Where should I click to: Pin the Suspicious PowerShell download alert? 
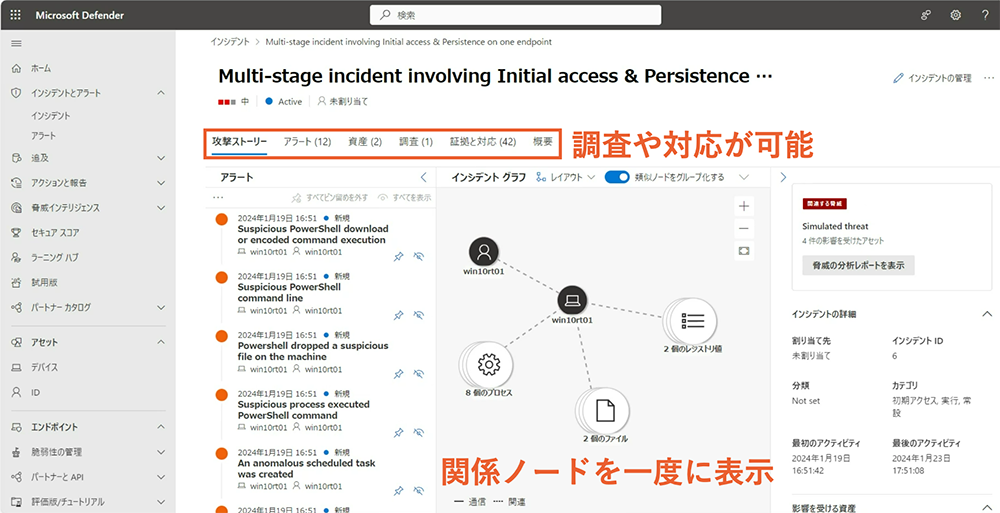coord(399,256)
